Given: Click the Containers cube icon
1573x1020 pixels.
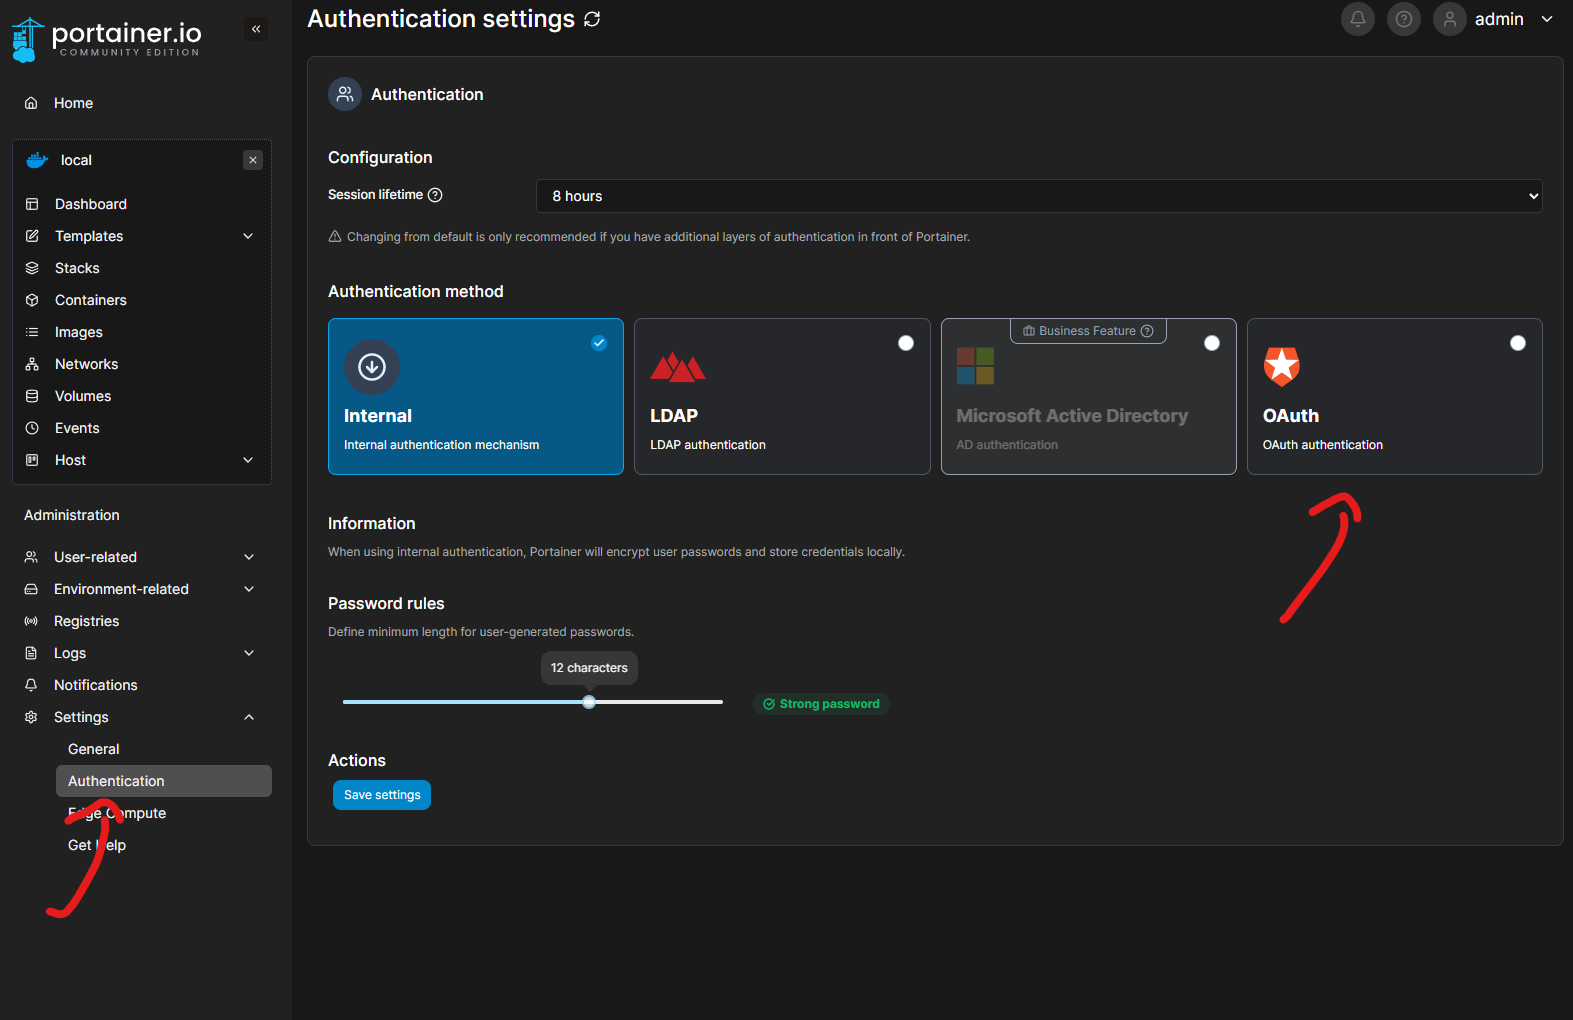Looking at the screenshot, I should click(x=32, y=300).
